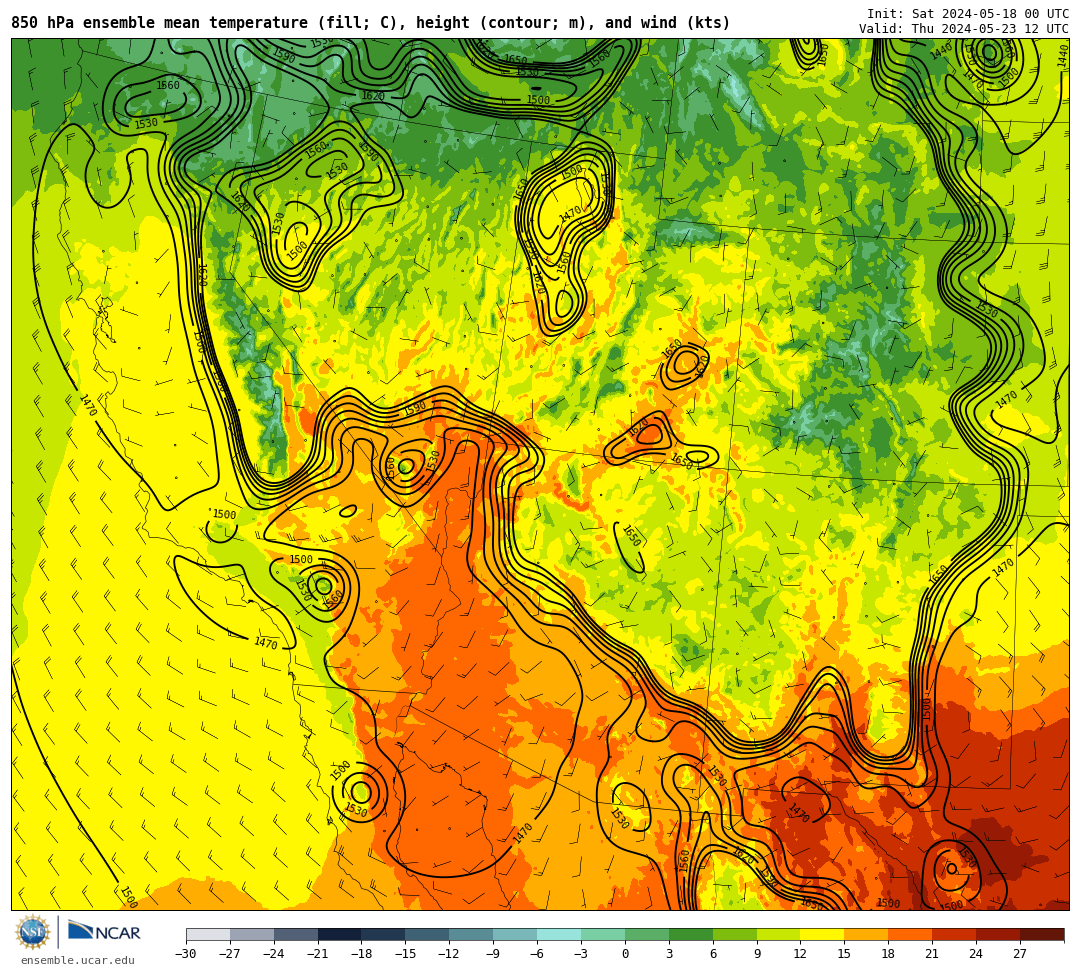
Task: Open the ensemble.ucar.edu link text
Action: click(78, 960)
